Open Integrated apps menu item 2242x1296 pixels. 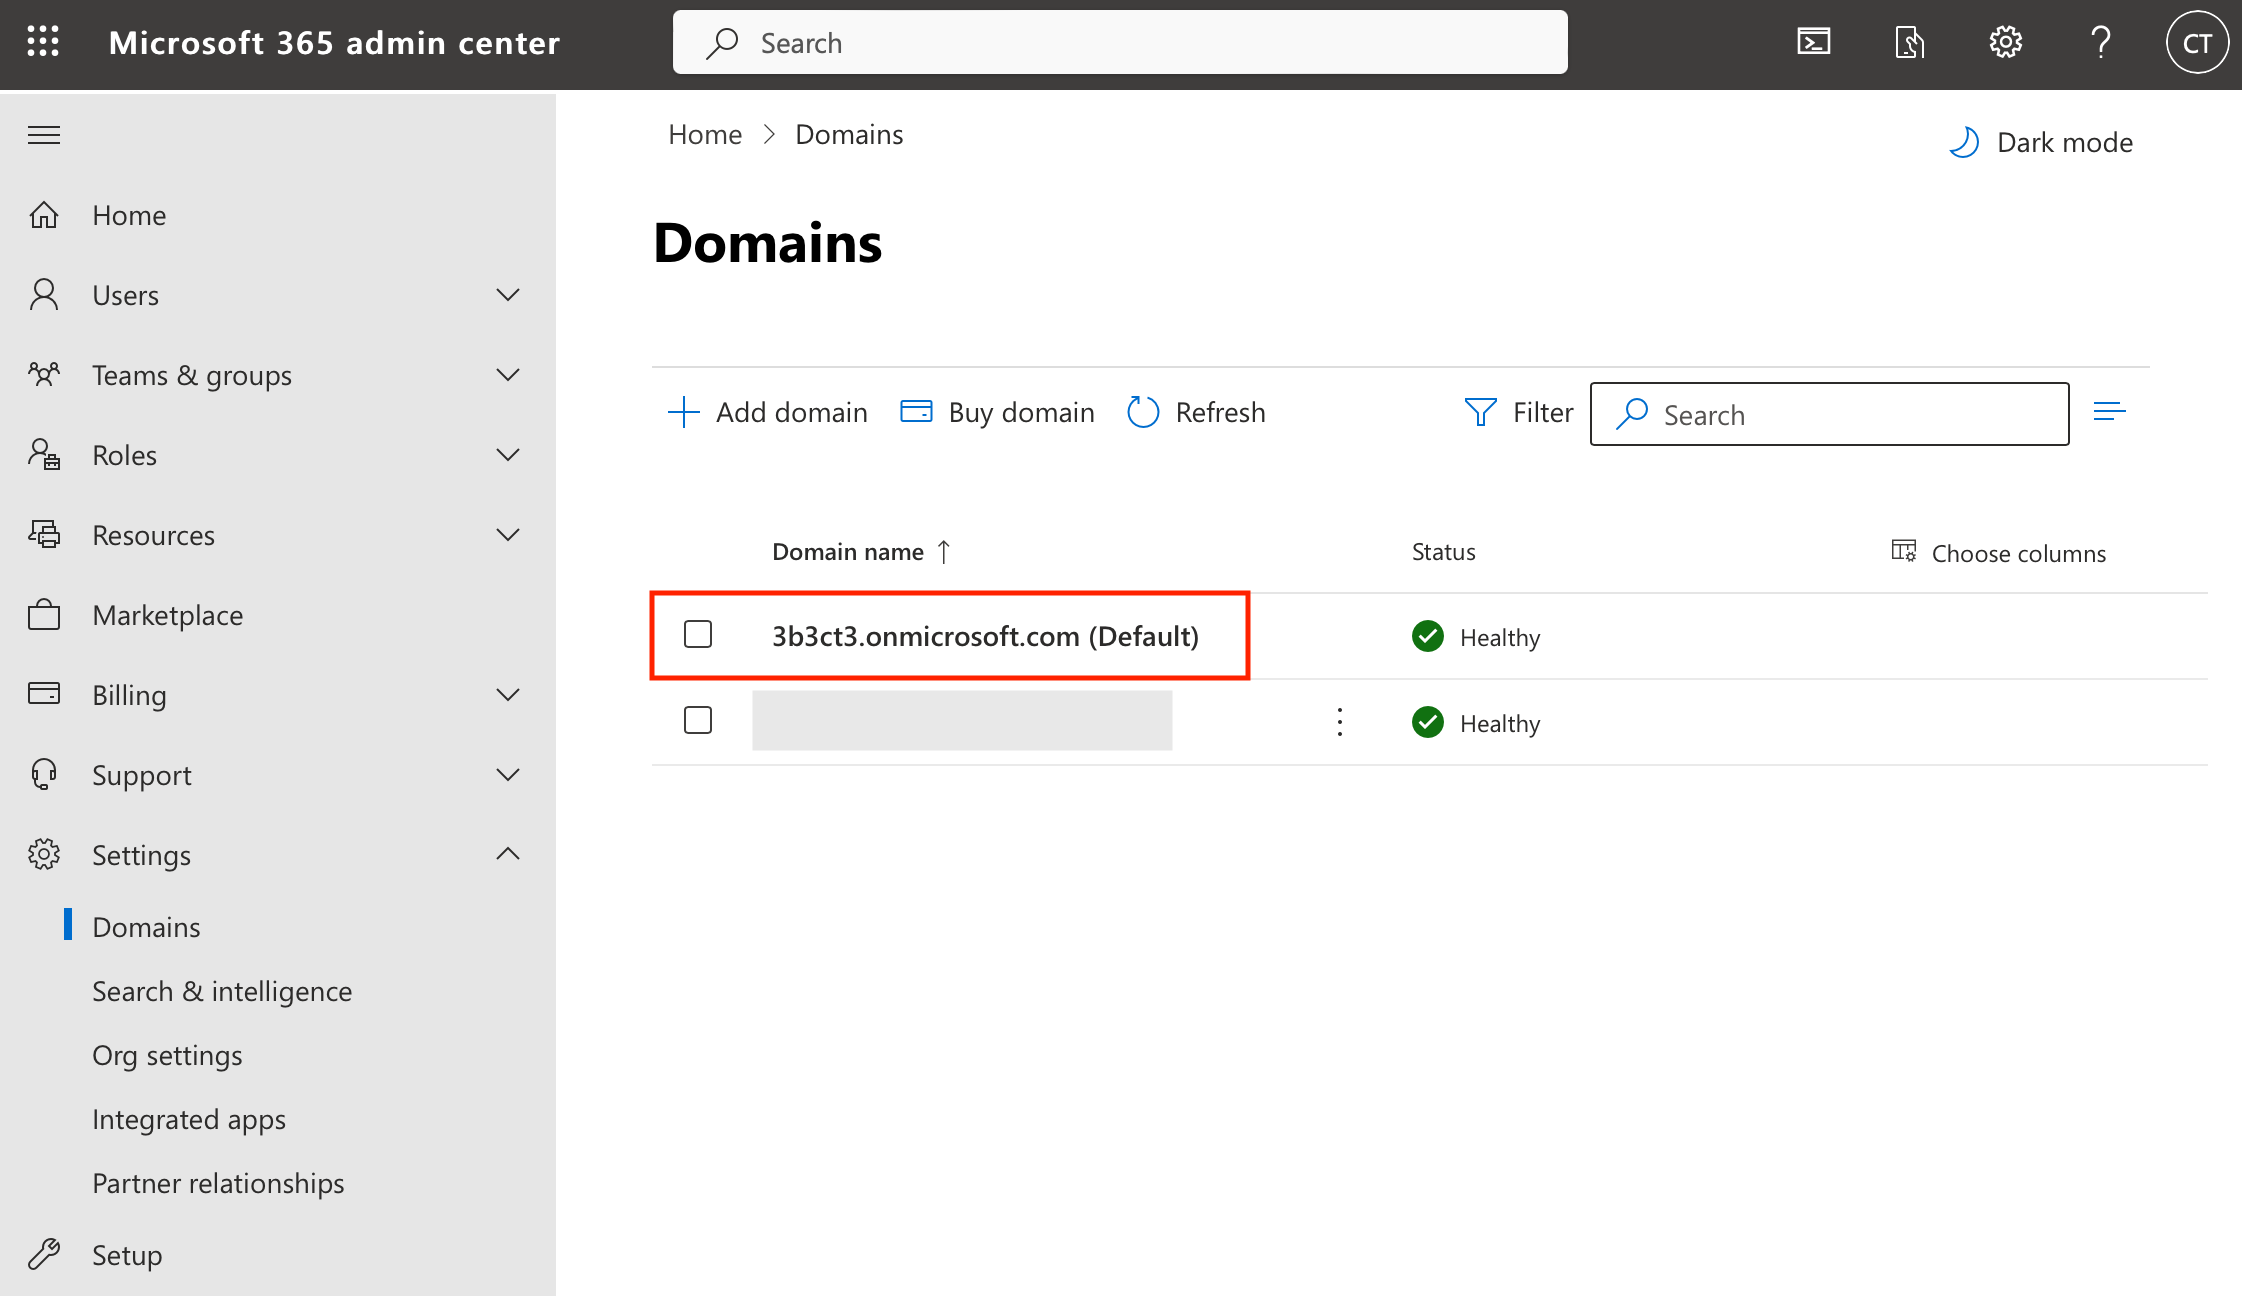[x=189, y=1119]
